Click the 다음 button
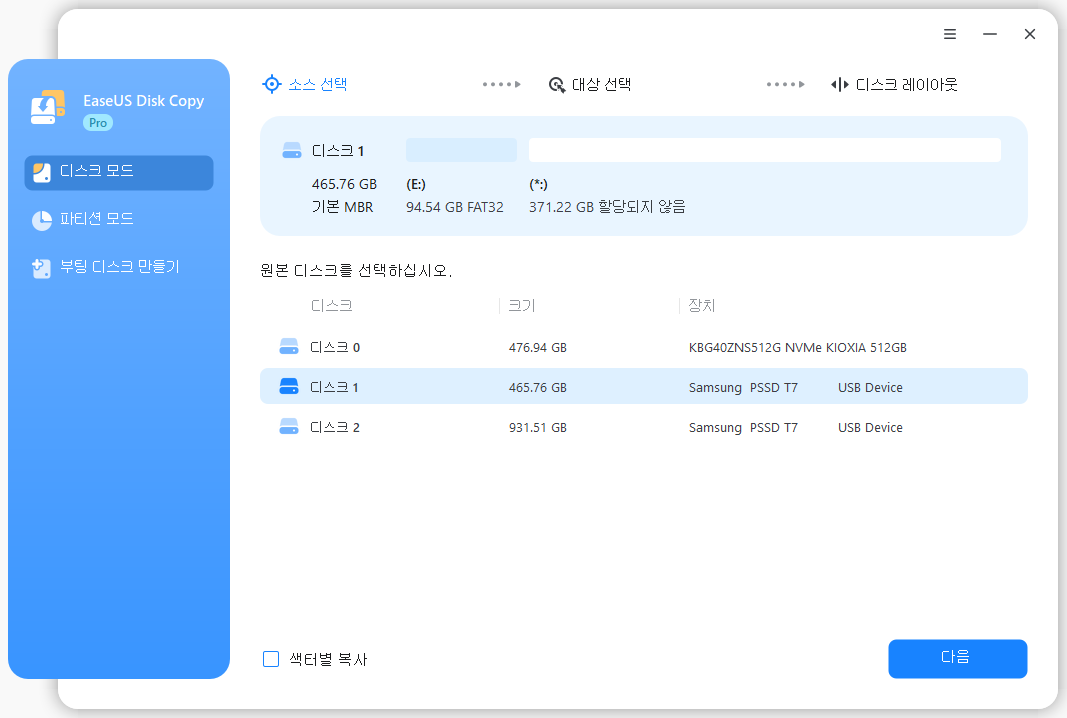Image resolution: width=1067 pixels, height=718 pixels. [957, 659]
